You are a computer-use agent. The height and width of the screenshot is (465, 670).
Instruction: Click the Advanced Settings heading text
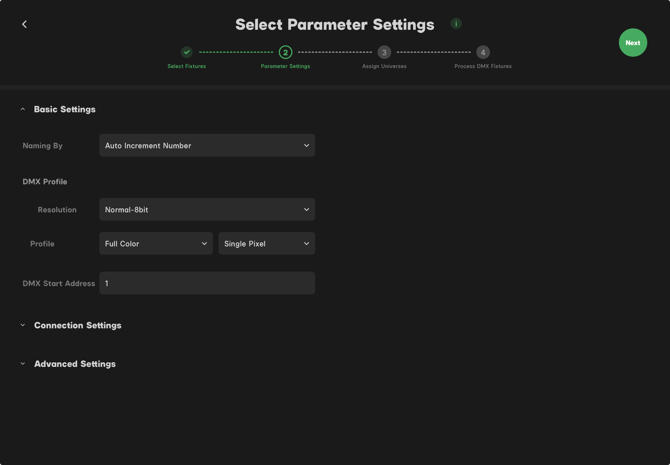[75, 364]
